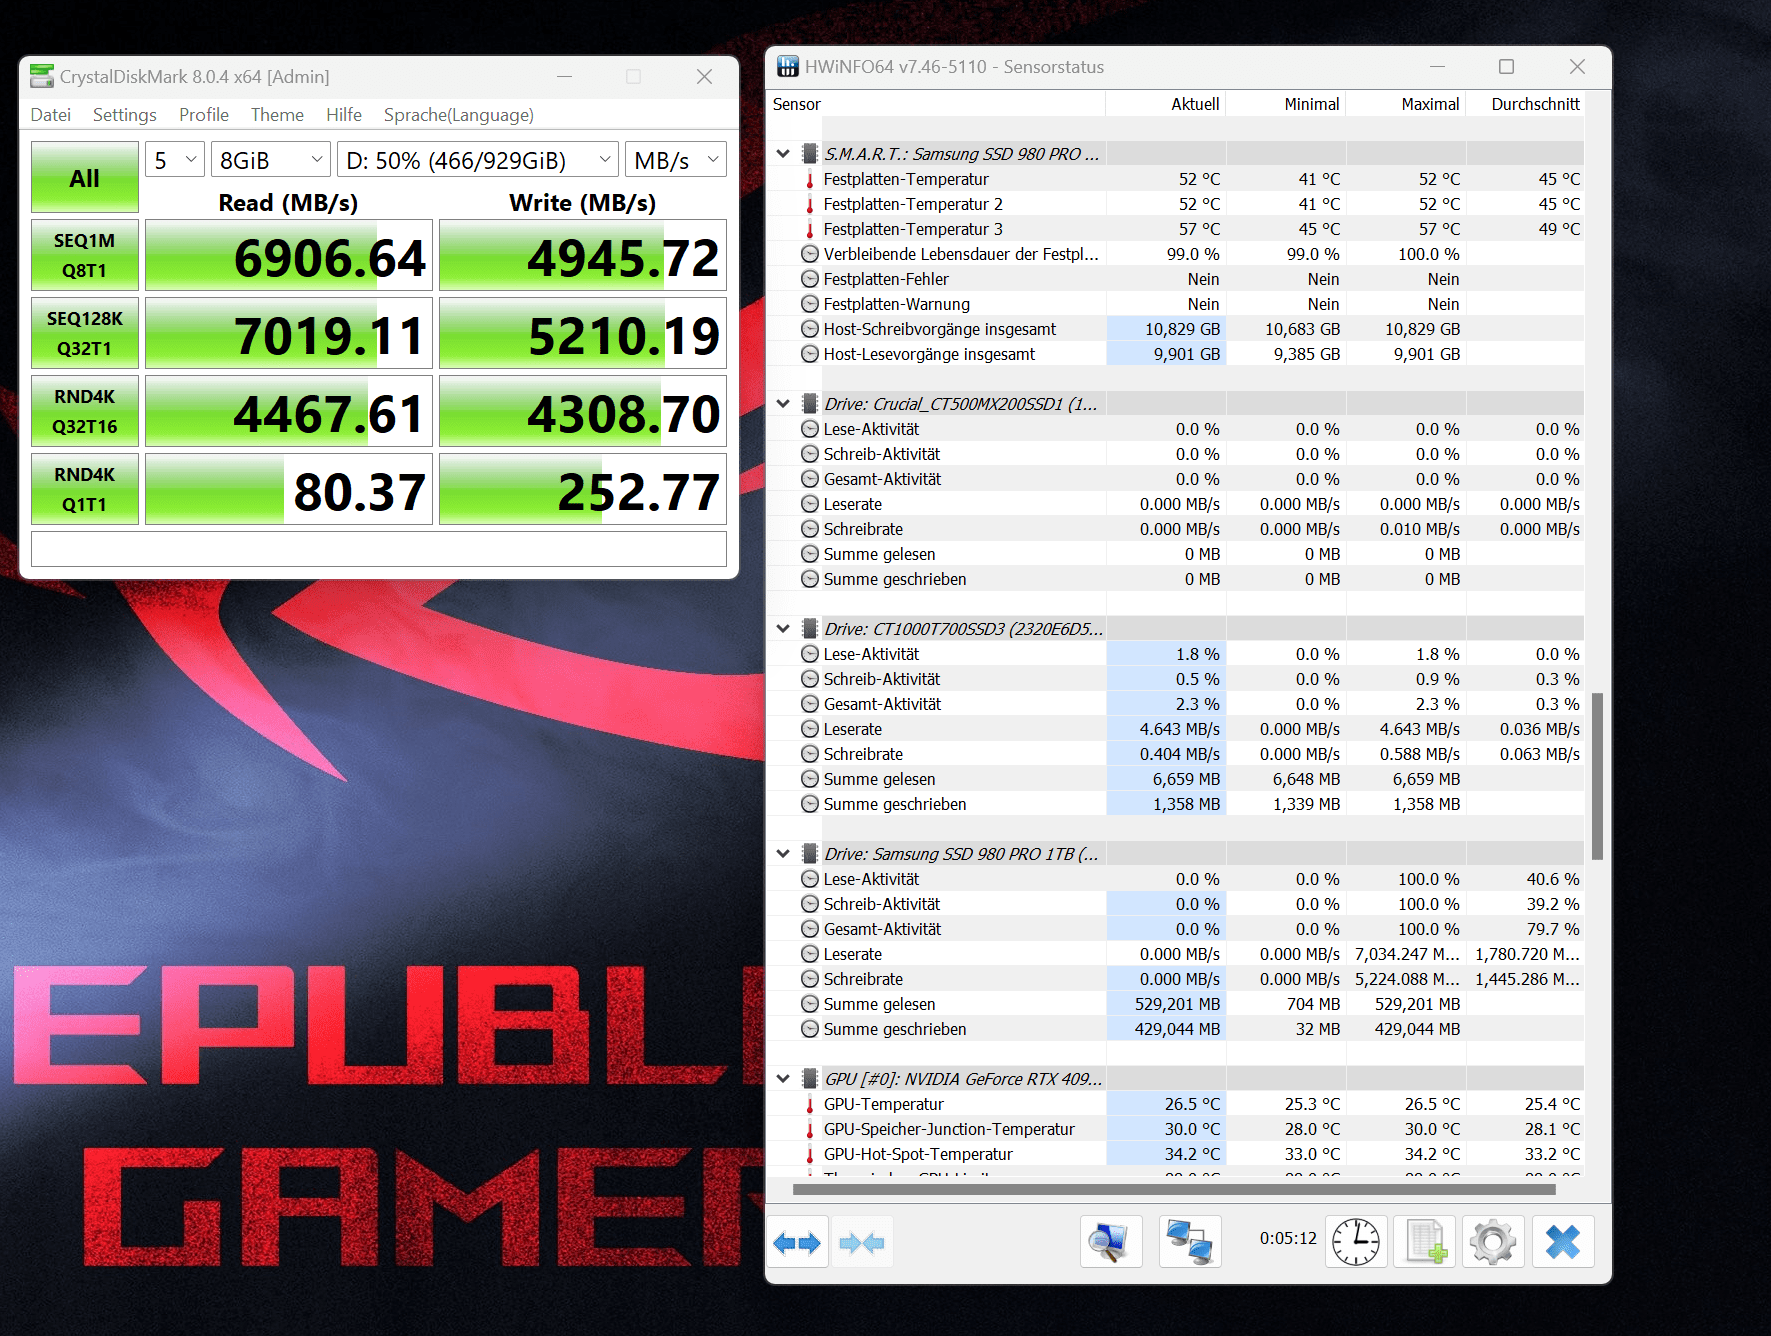
Task: Click the thermometer icon beside GPU-Hot-Spot-Temperatur
Action: pyautogui.click(x=810, y=1154)
